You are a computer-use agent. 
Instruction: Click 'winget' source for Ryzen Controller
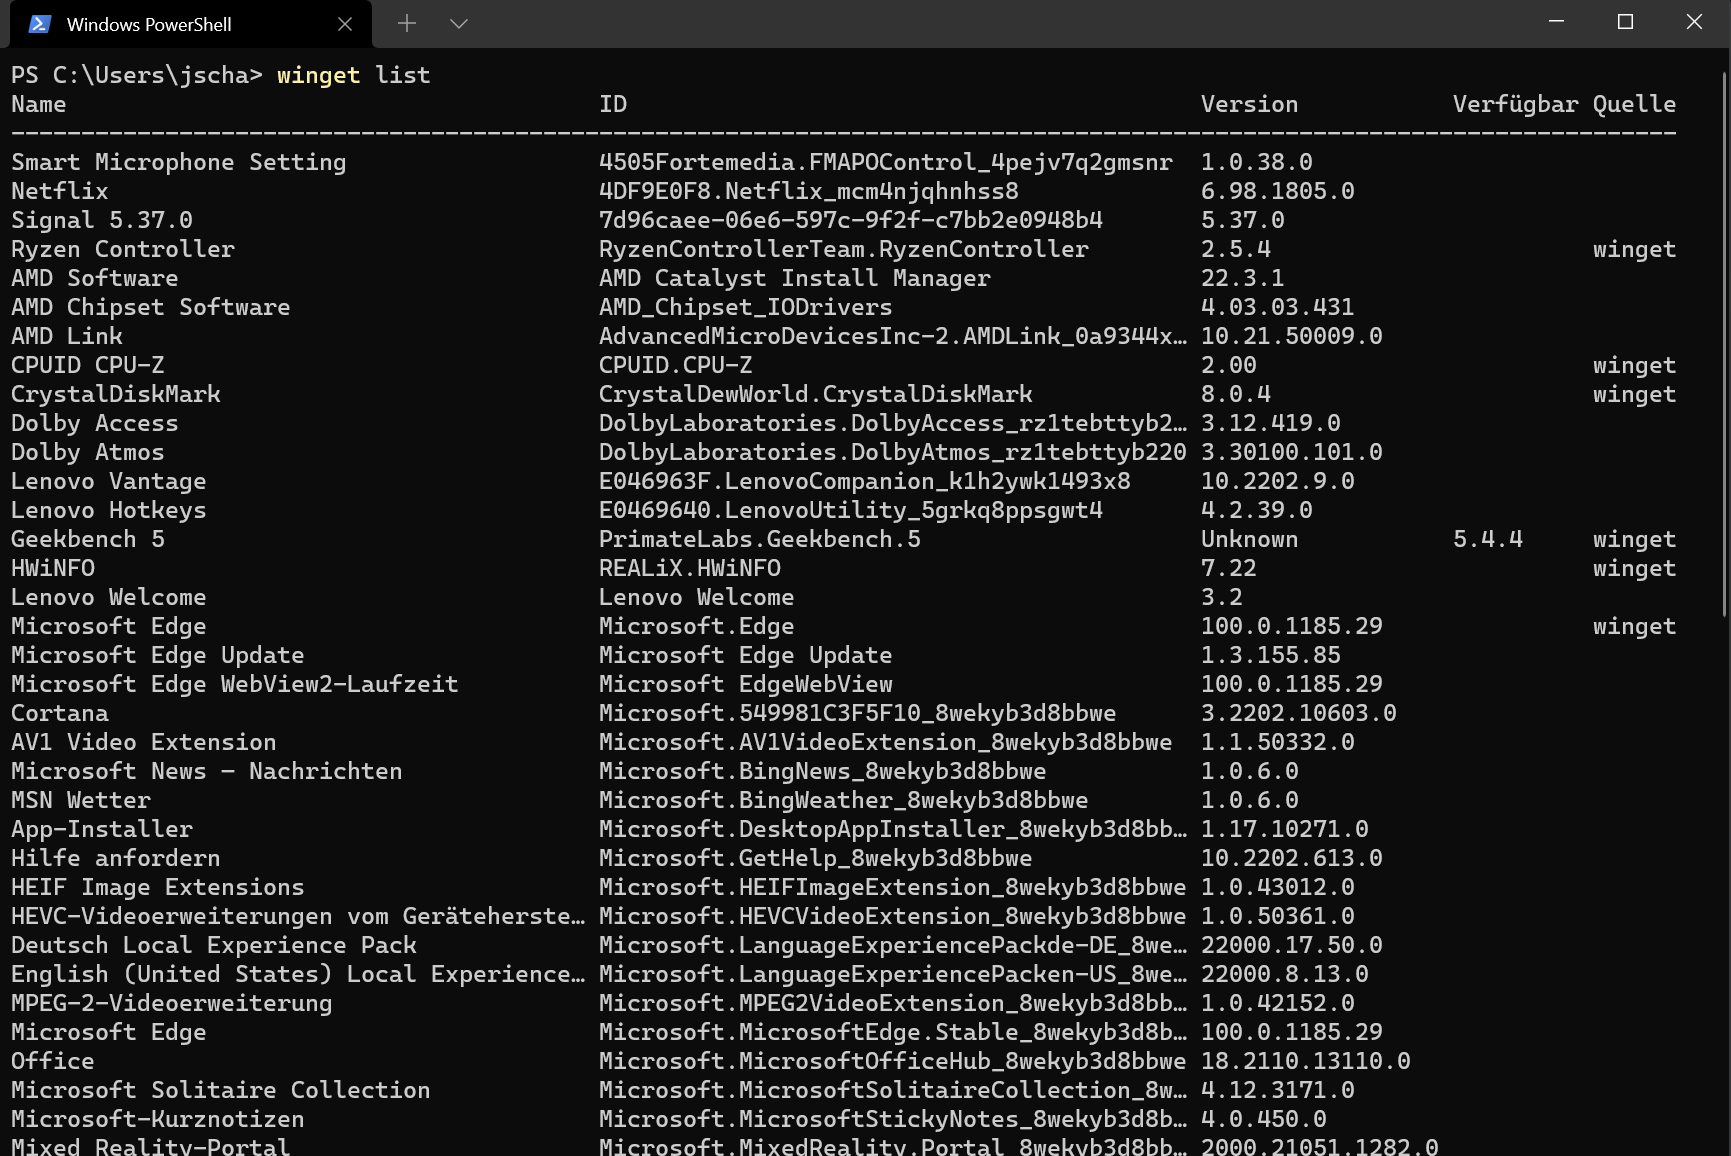tap(1634, 249)
